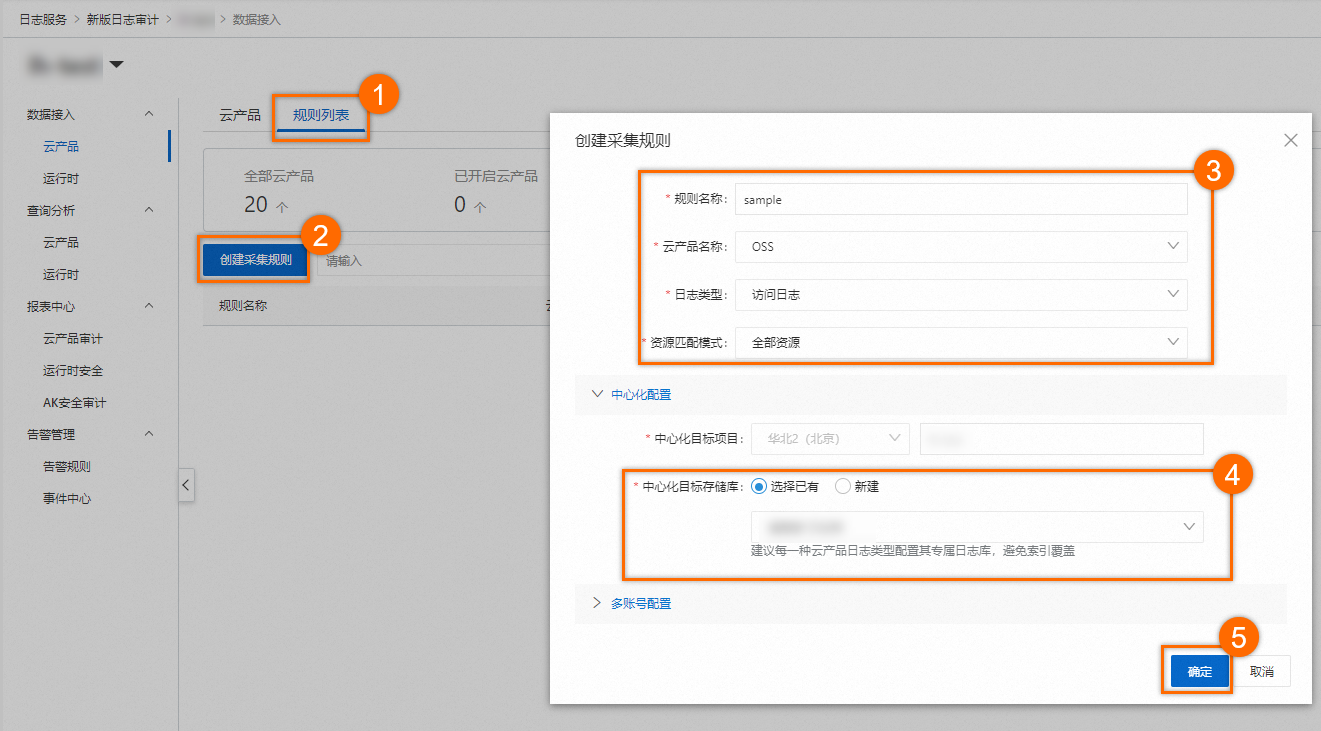The width and height of the screenshot is (1321, 731).
Task: Open AK安全审计 in the sidebar
Action: click(74, 402)
